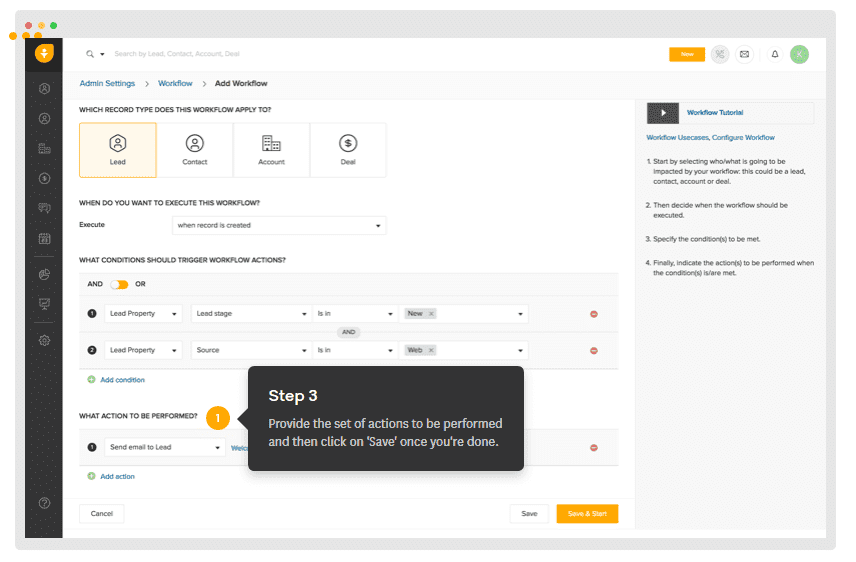This screenshot has width=856, height=562.
Task: Open 'Workflow Usecases, Configure Workflow' link
Action: point(710,138)
